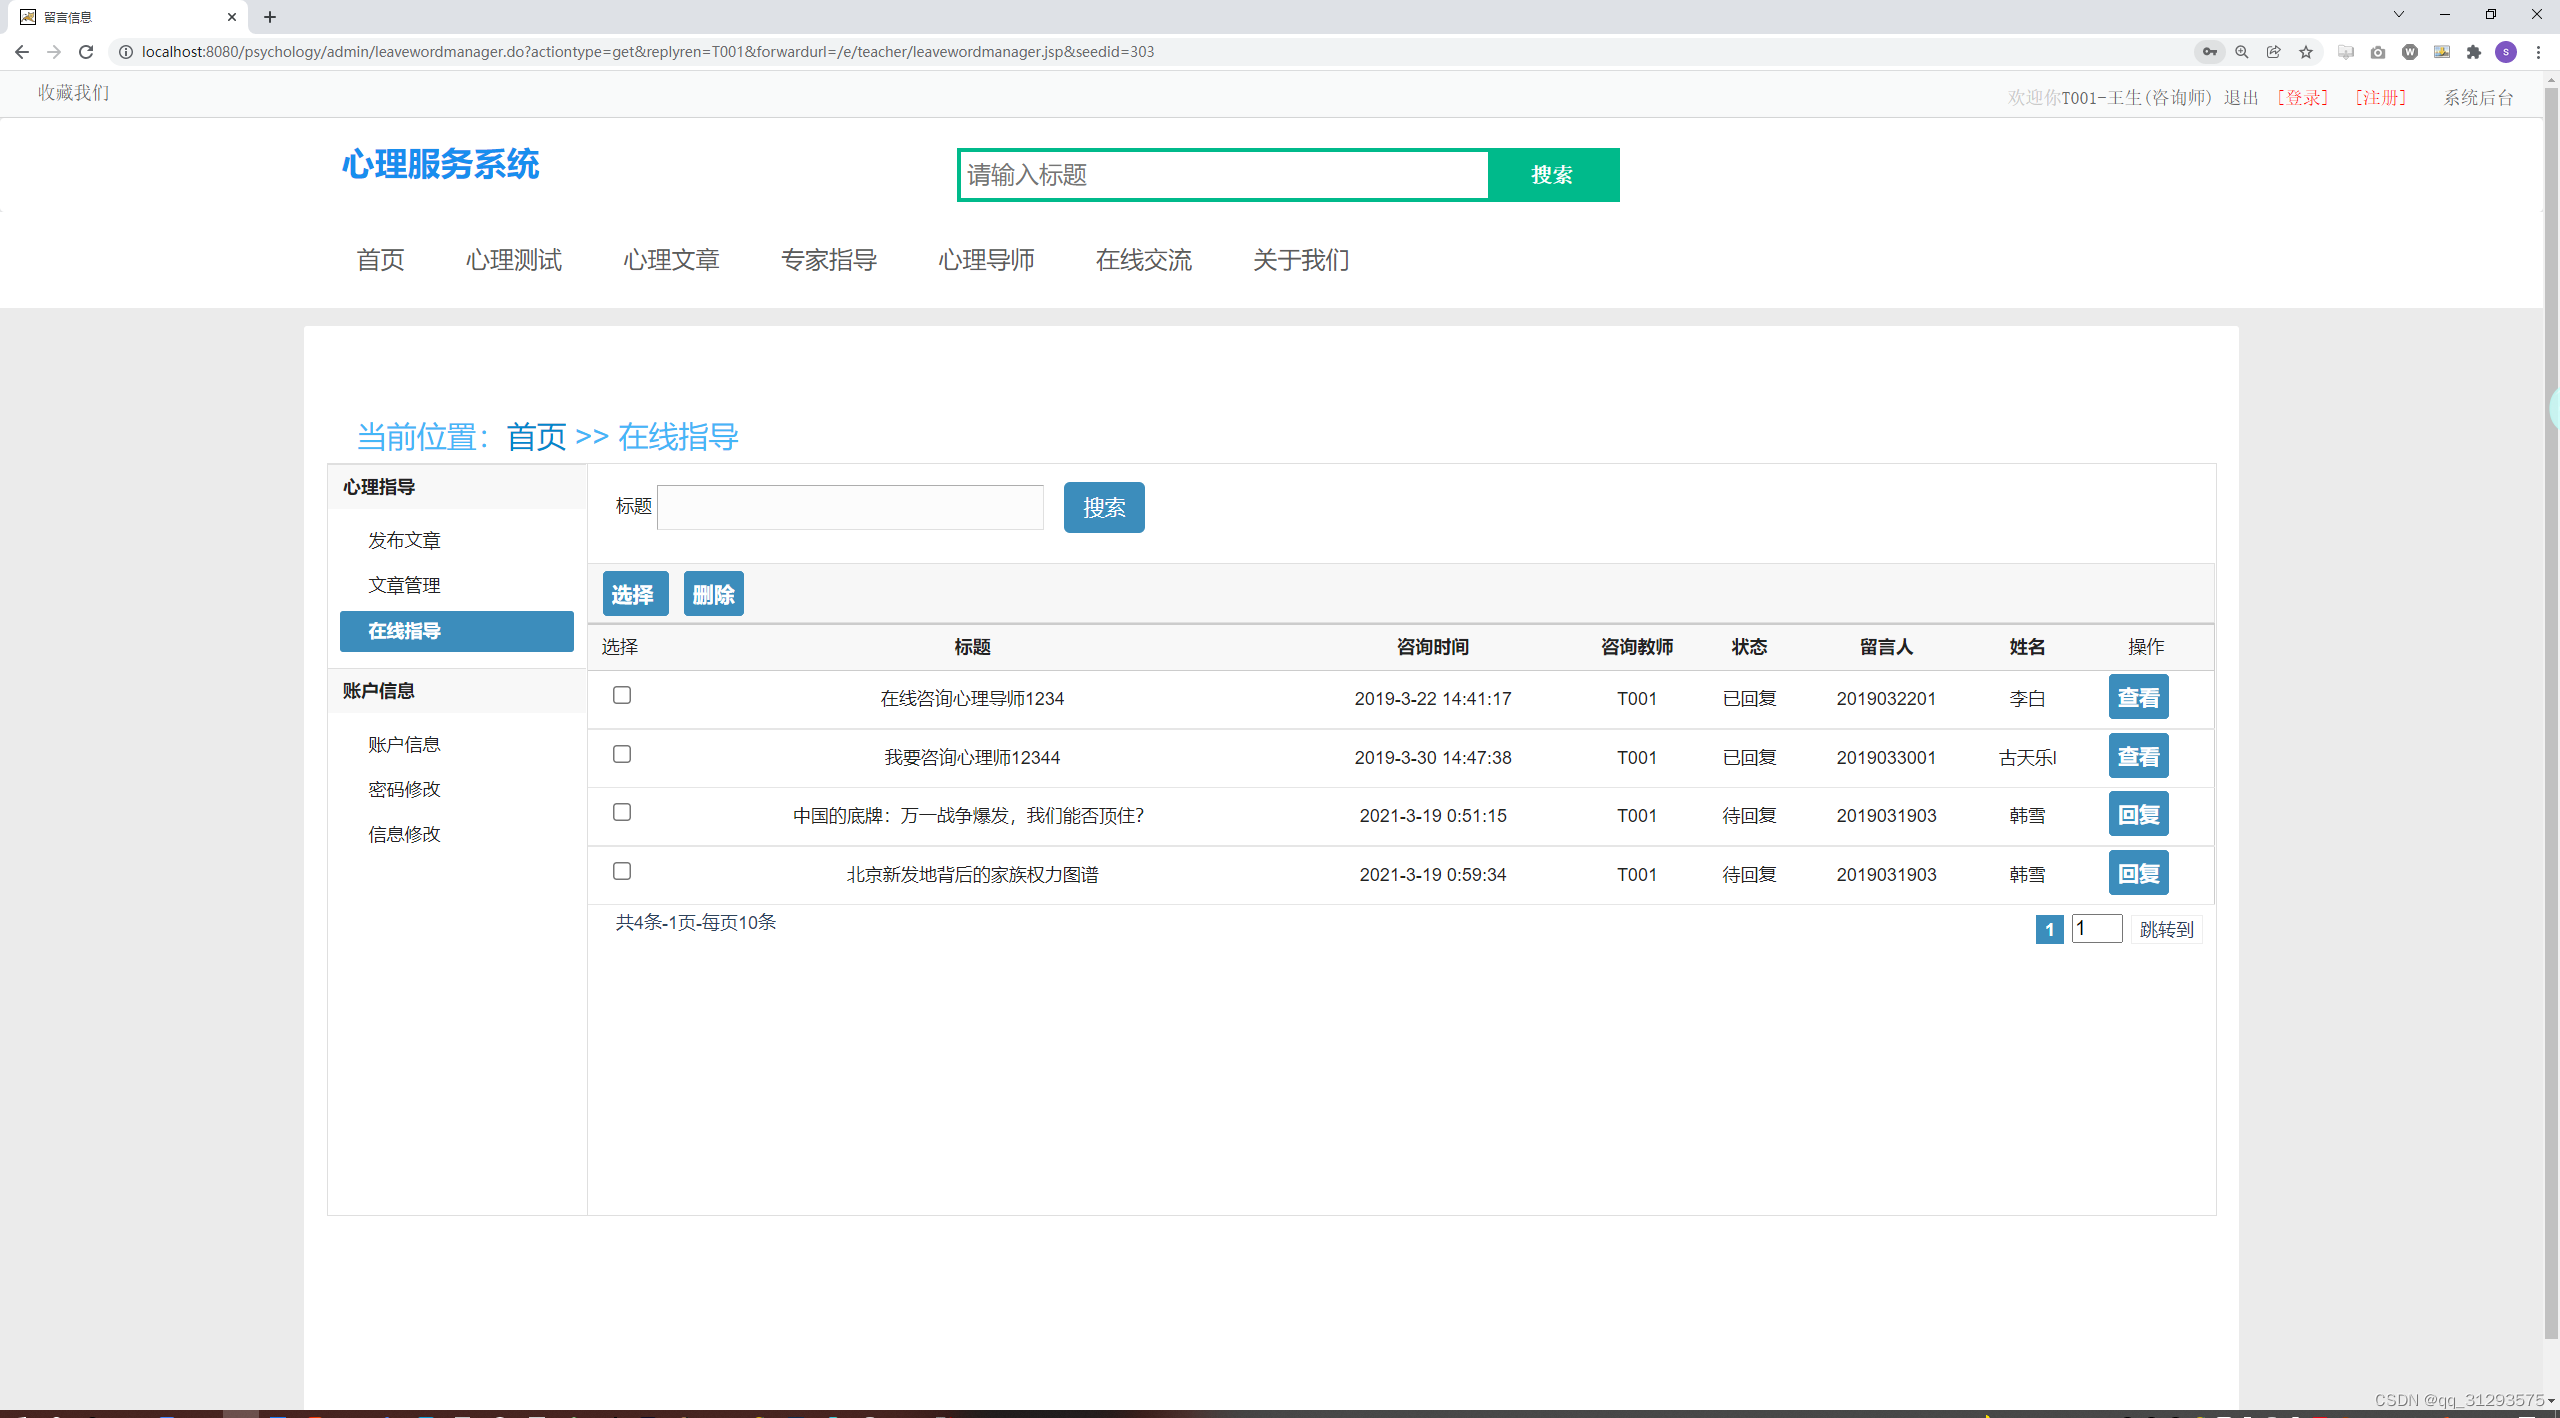Select checkbox for 北京新发地背后的家族权力图谱
Image resolution: width=2560 pixels, height=1418 pixels.
point(622,871)
